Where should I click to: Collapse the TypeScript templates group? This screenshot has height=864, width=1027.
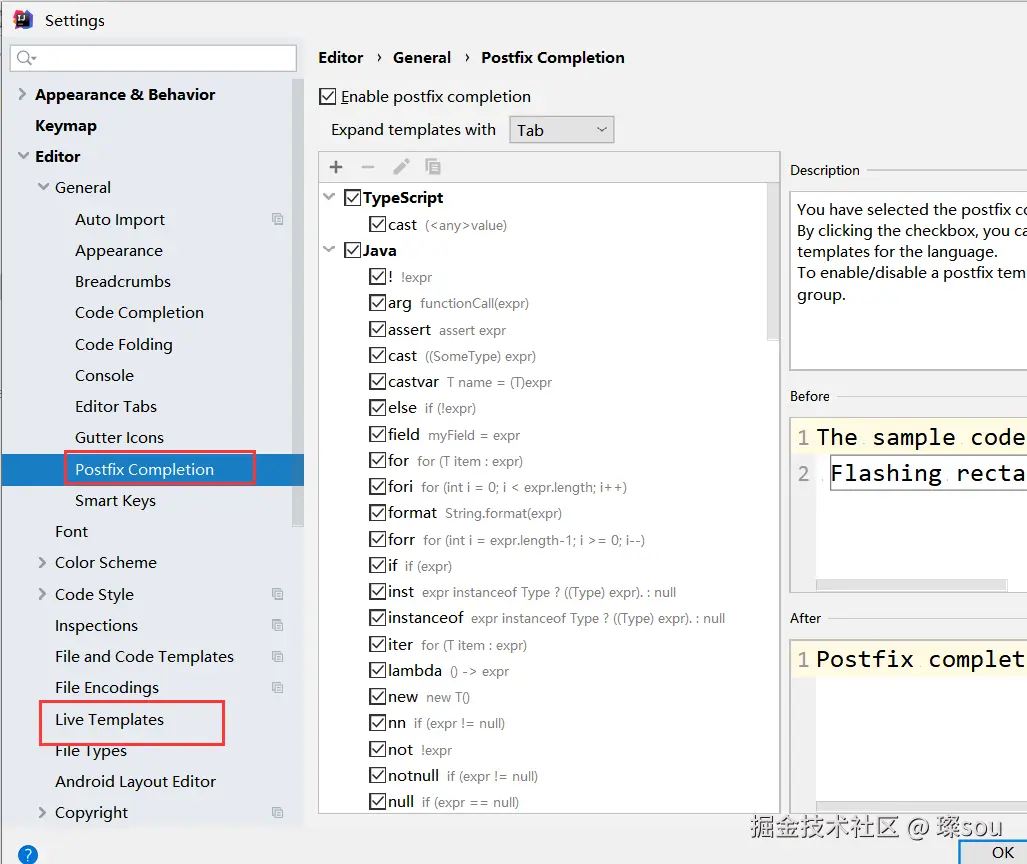click(329, 197)
